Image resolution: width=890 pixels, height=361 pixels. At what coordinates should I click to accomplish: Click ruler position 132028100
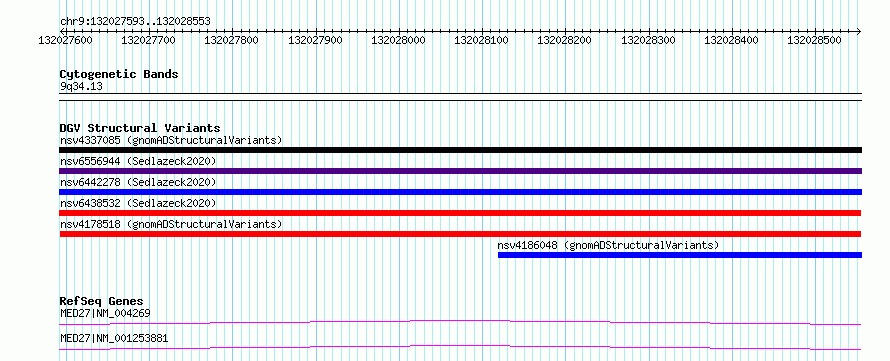(x=482, y=40)
